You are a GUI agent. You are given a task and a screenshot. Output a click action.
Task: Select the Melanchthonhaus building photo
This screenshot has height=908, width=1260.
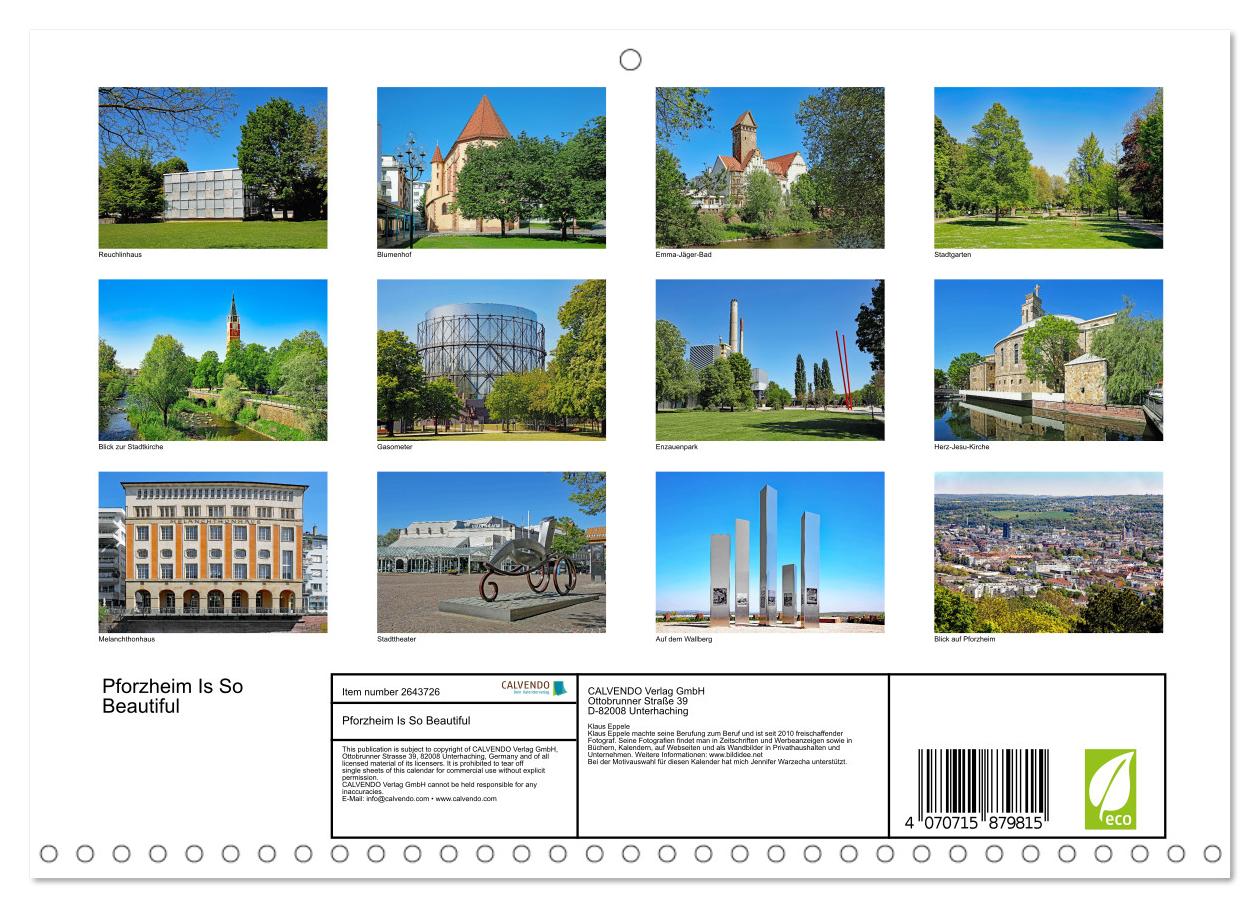(x=213, y=552)
